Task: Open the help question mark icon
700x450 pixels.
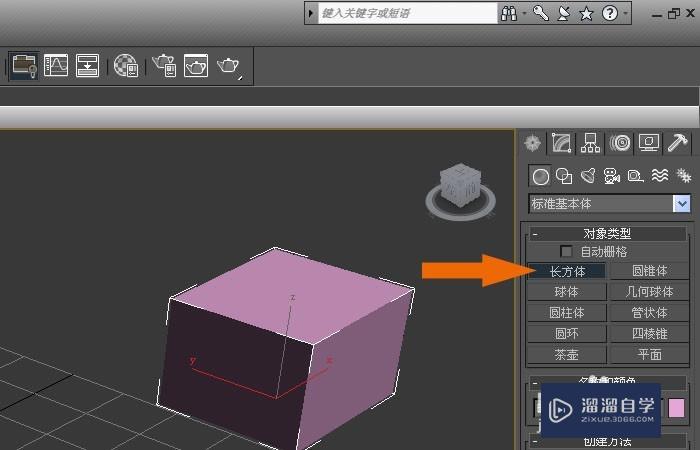Action: click(609, 13)
